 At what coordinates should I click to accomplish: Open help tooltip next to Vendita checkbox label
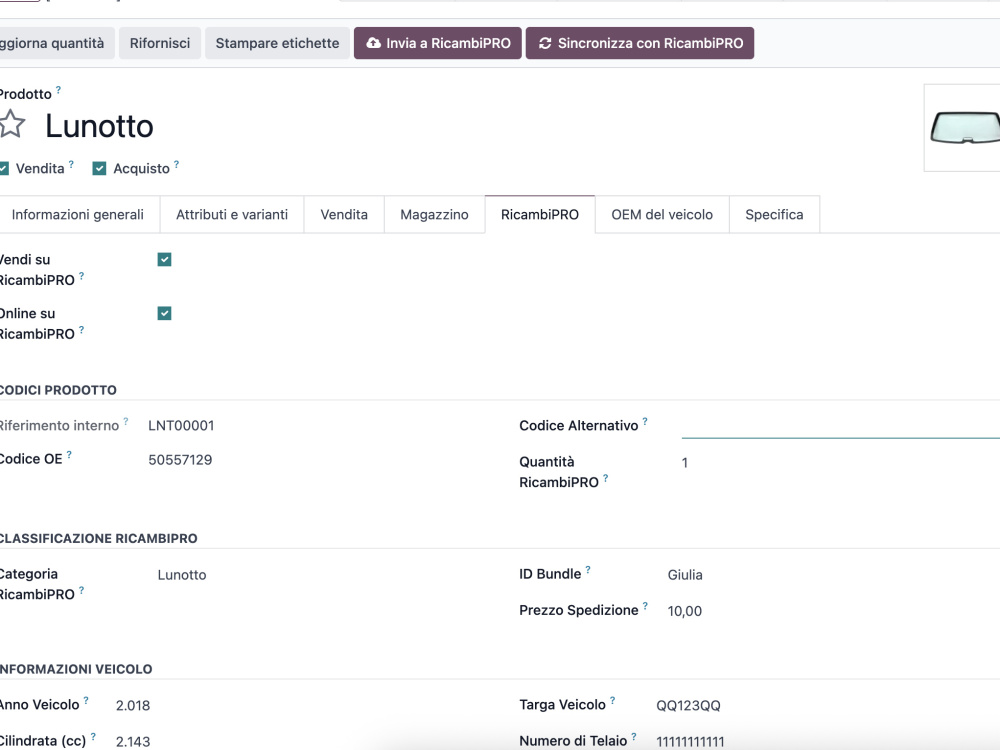pyautogui.click(x=71, y=165)
